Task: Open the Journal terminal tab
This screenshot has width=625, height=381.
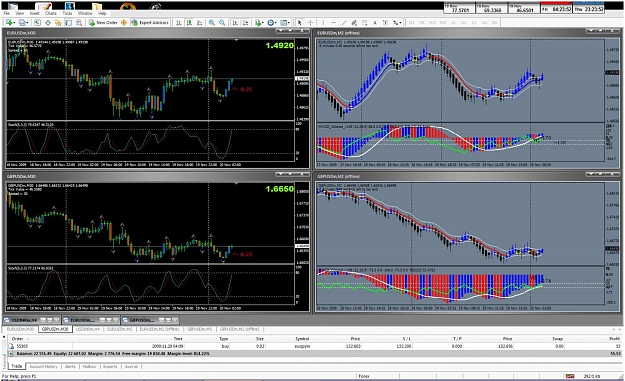Action: tap(131, 366)
